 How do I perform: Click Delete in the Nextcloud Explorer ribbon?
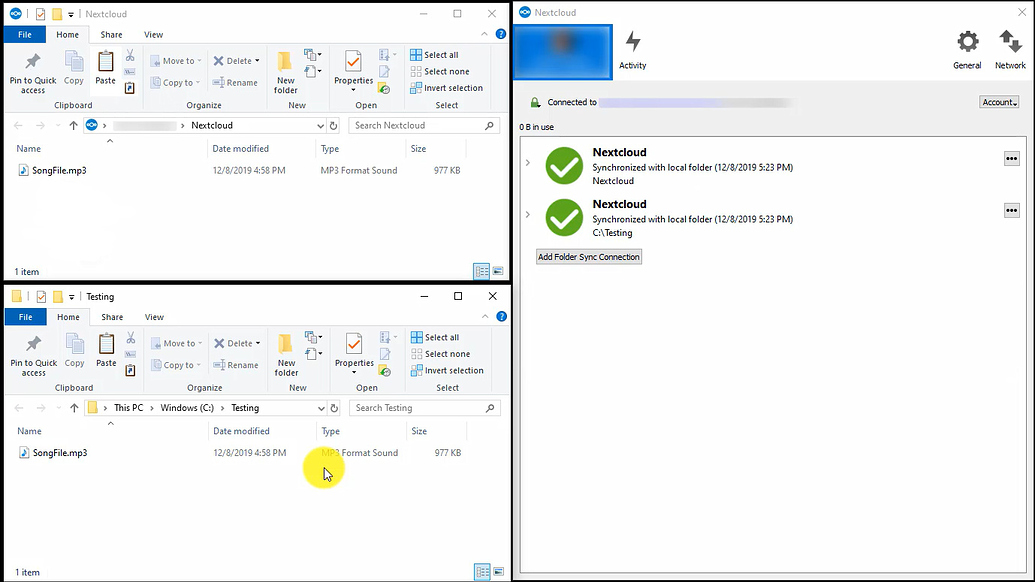click(x=236, y=61)
